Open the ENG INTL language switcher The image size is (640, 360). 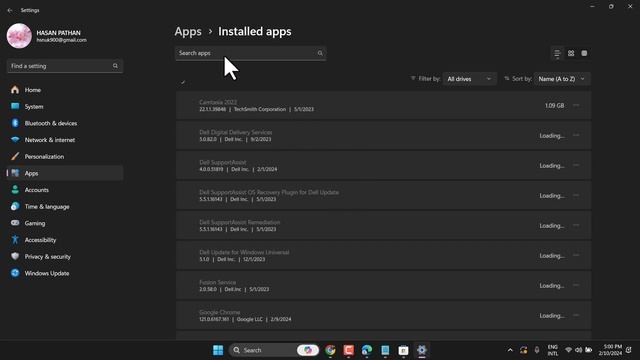pos(553,350)
